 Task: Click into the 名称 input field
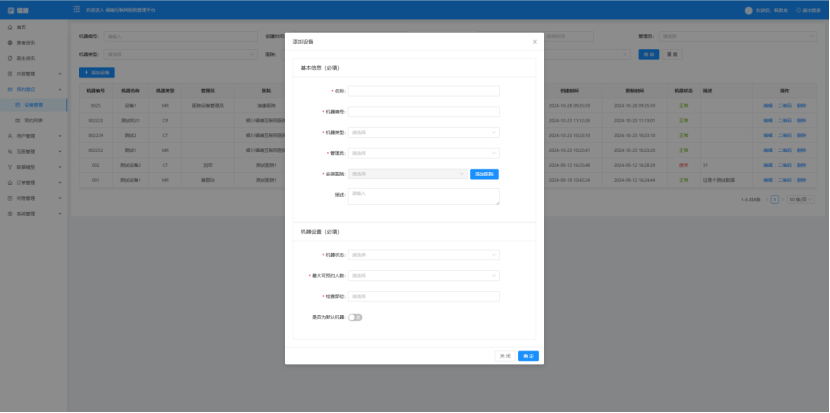pyautogui.click(x=424, y=90)
